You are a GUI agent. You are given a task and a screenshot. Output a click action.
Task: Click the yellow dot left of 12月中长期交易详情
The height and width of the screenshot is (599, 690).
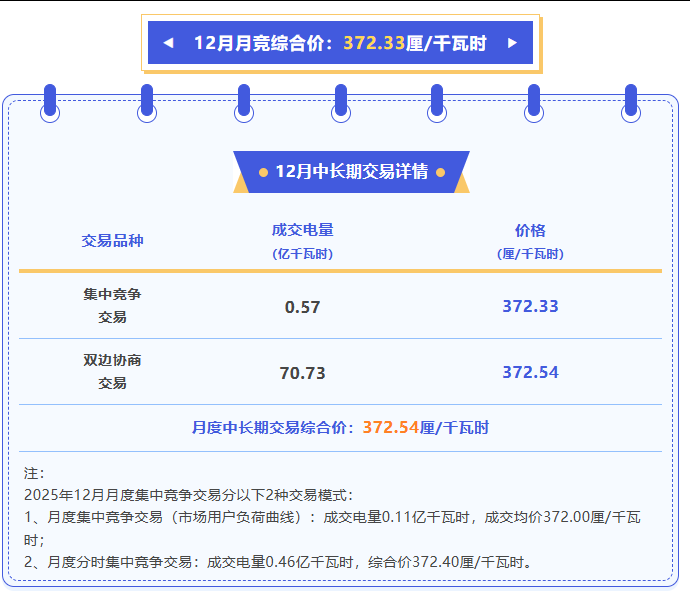(263, 172)
